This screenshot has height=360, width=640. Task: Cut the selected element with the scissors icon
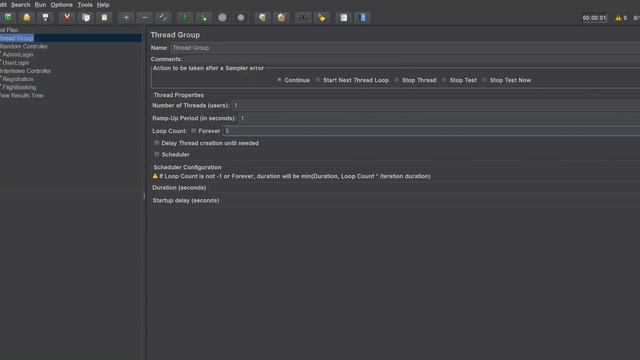(x=67, y=18)
